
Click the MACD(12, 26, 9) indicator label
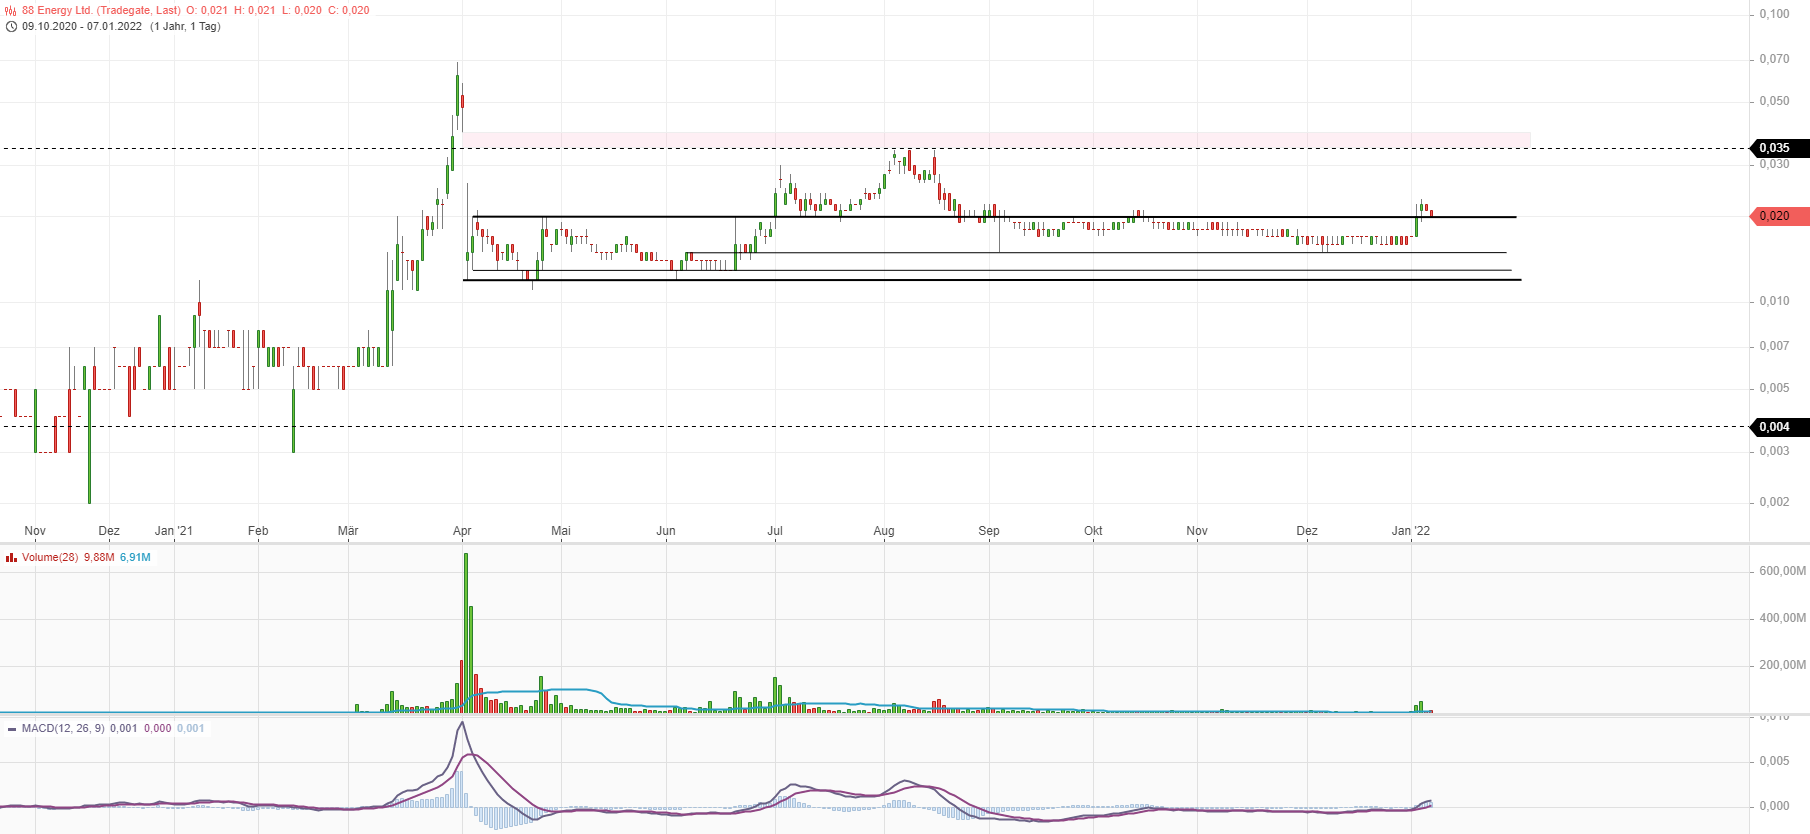[63, 728]
